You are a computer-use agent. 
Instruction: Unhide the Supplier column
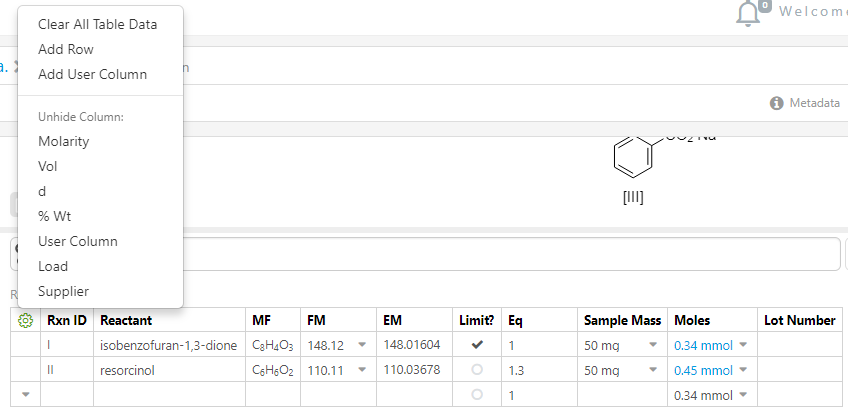pos(63,291)
